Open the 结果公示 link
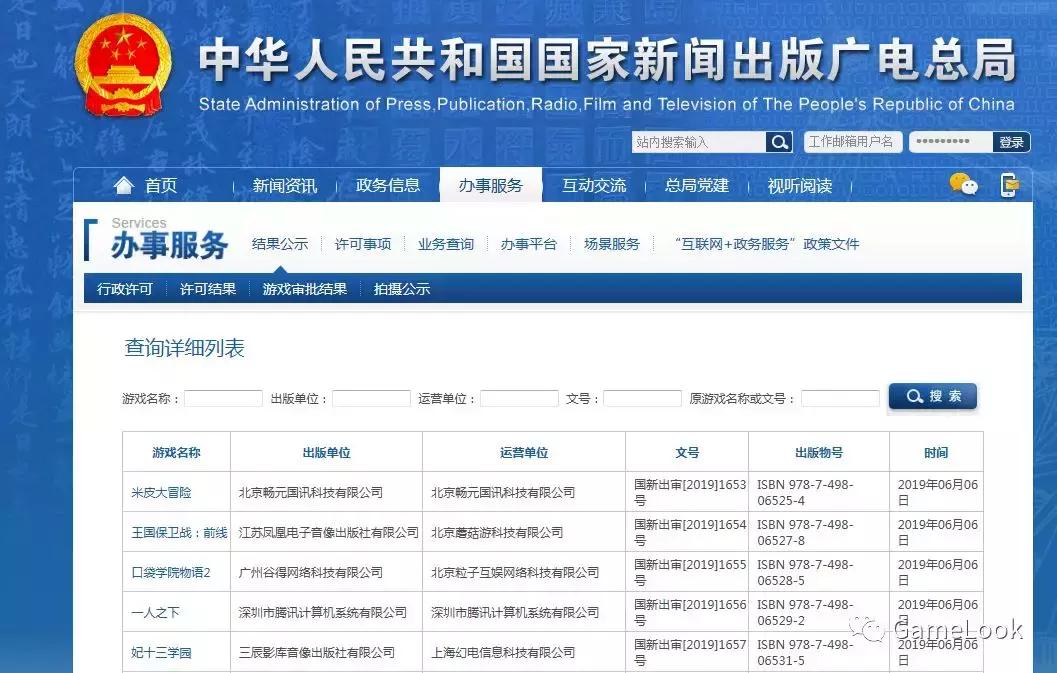The height and width of the screenshot is (673, 1057). tap(279, 243)
